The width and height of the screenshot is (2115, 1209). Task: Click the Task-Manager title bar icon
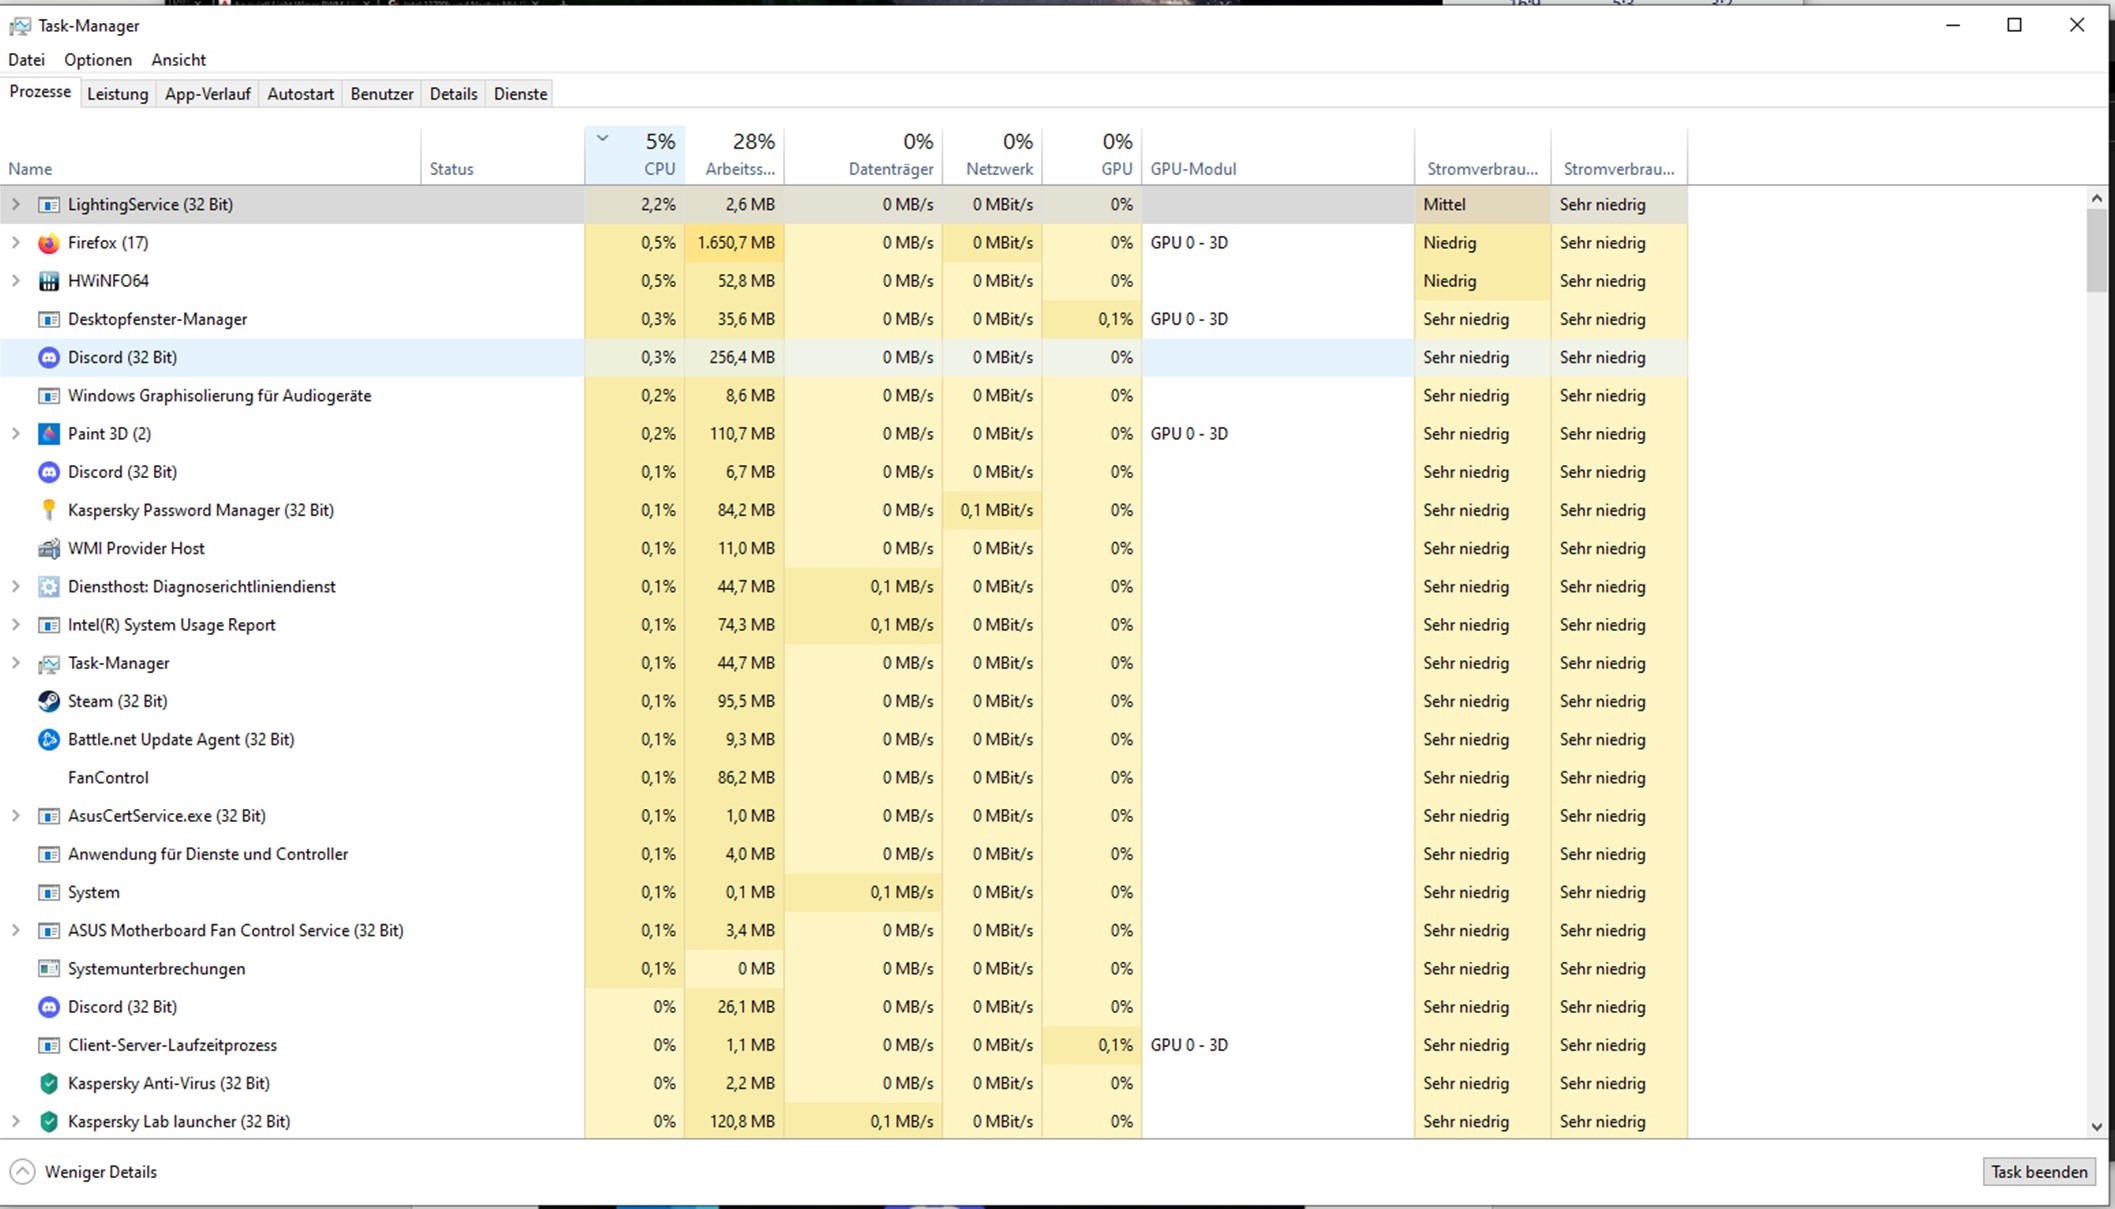point(20,25)
